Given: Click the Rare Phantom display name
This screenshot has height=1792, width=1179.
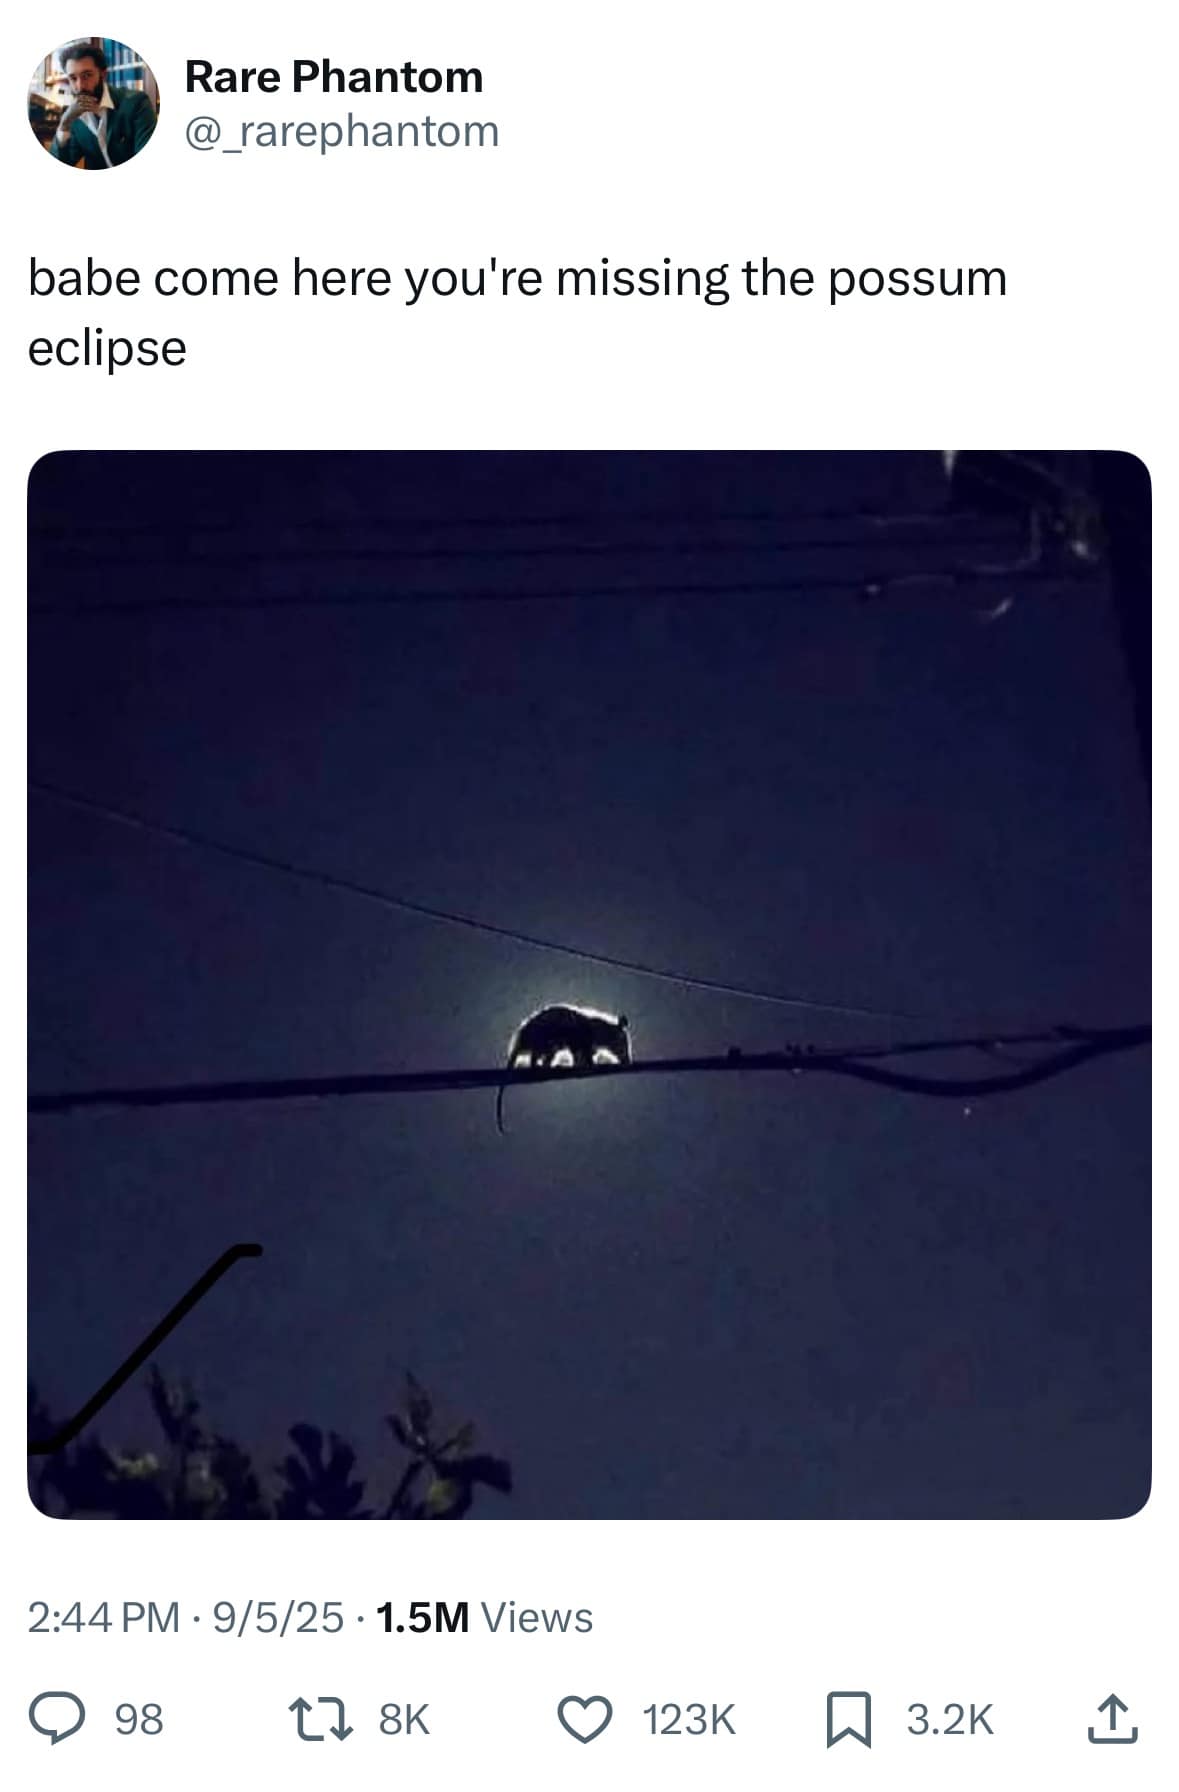Looking at the screenshot, I should (x=334, y=77).
